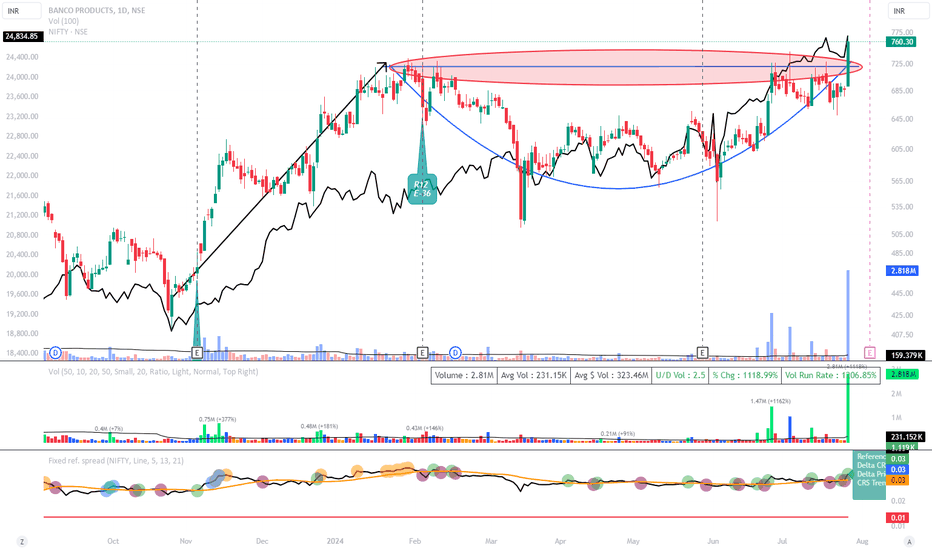Click the 159.379K volume average label
Viewport: 932px width, 550px height.
907,356
